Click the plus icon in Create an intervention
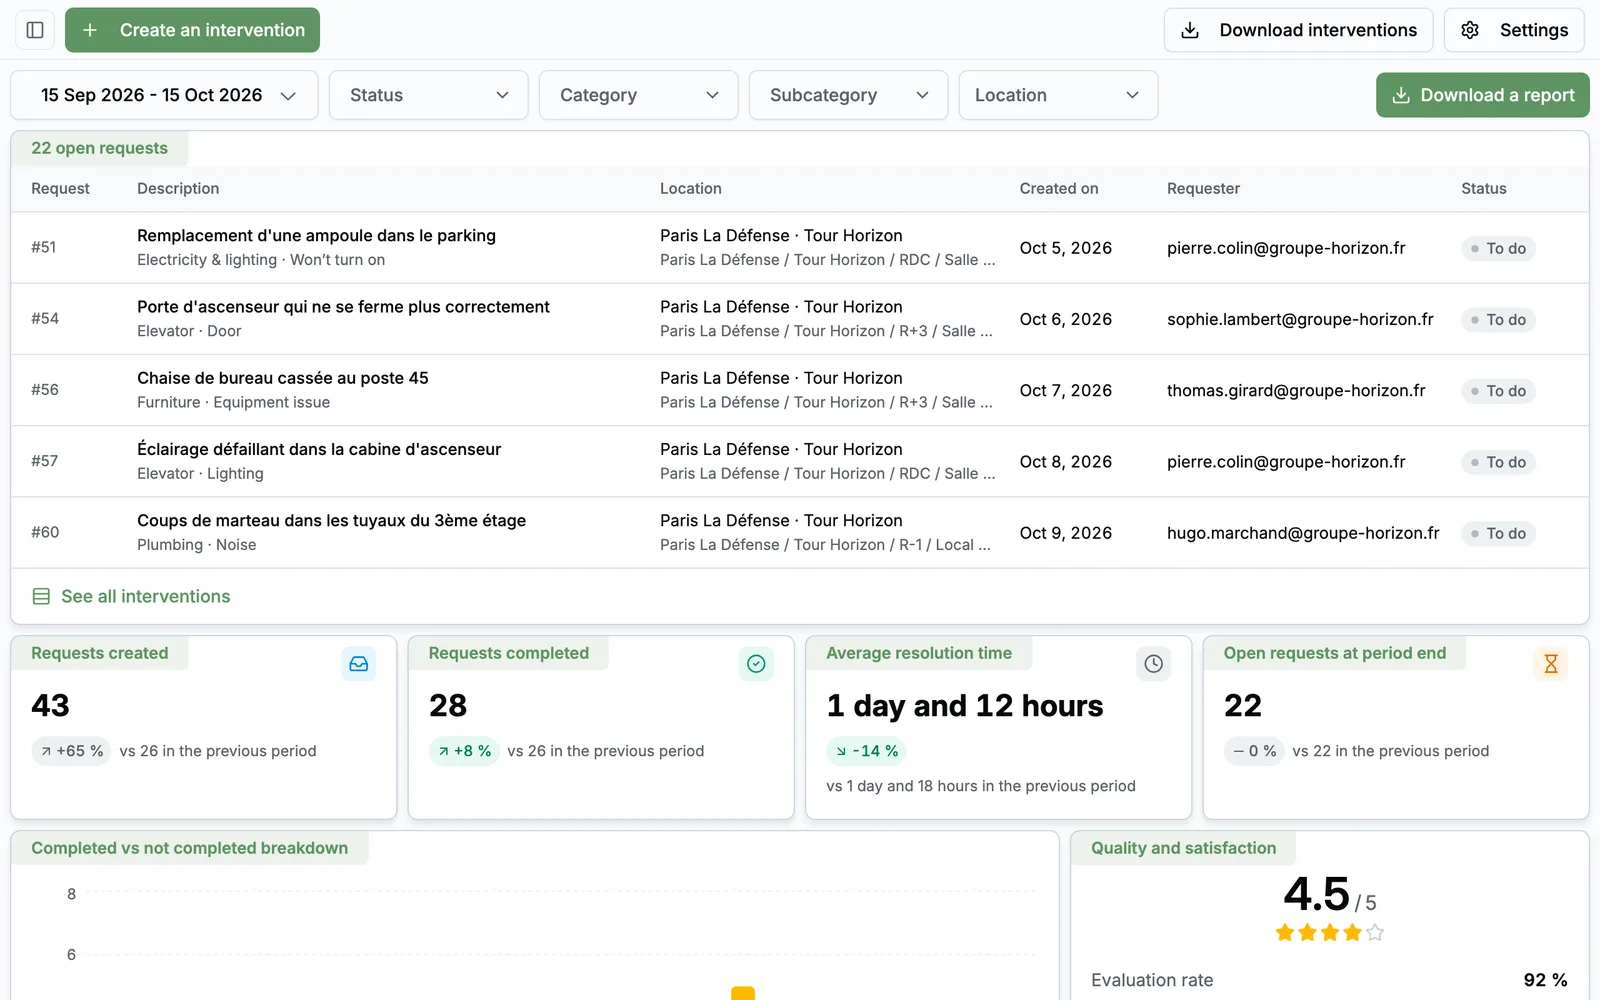 click(x=90, y=30)
